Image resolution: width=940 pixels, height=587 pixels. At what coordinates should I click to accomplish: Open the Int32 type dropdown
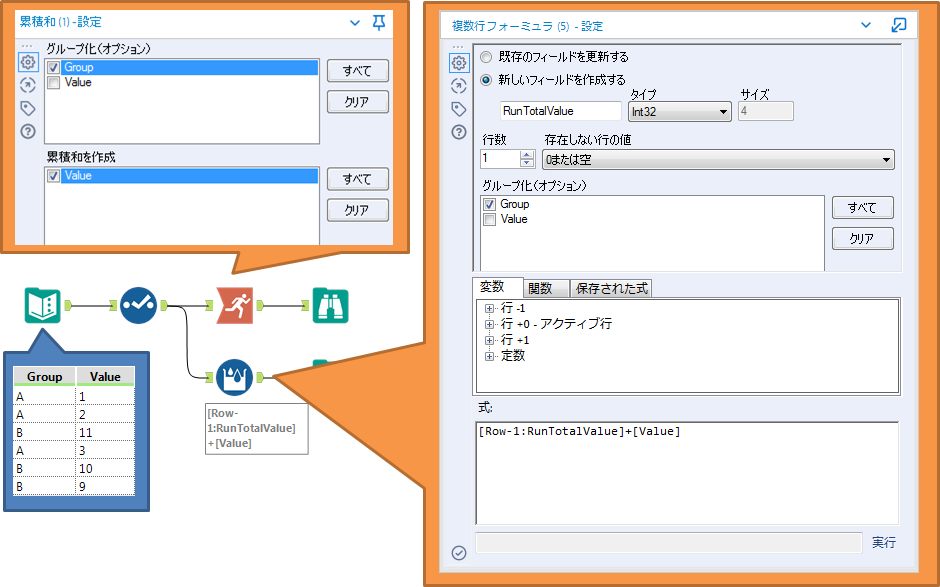click(x=680, y=112)
